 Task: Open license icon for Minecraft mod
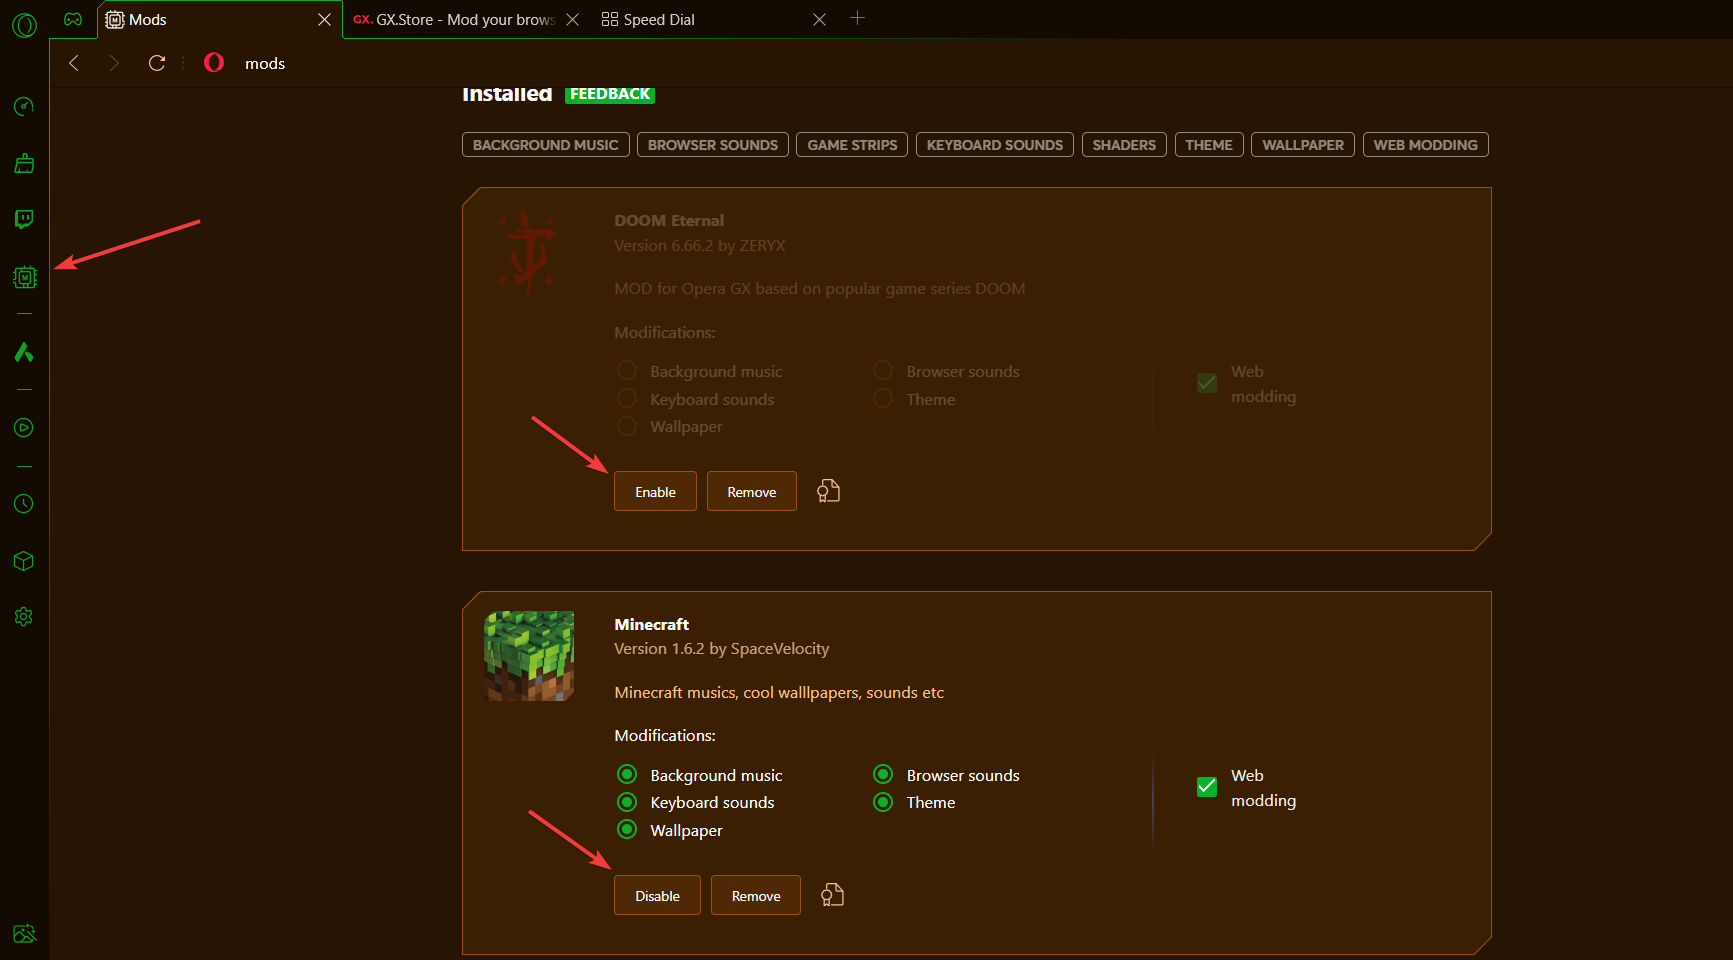point(832,895)
